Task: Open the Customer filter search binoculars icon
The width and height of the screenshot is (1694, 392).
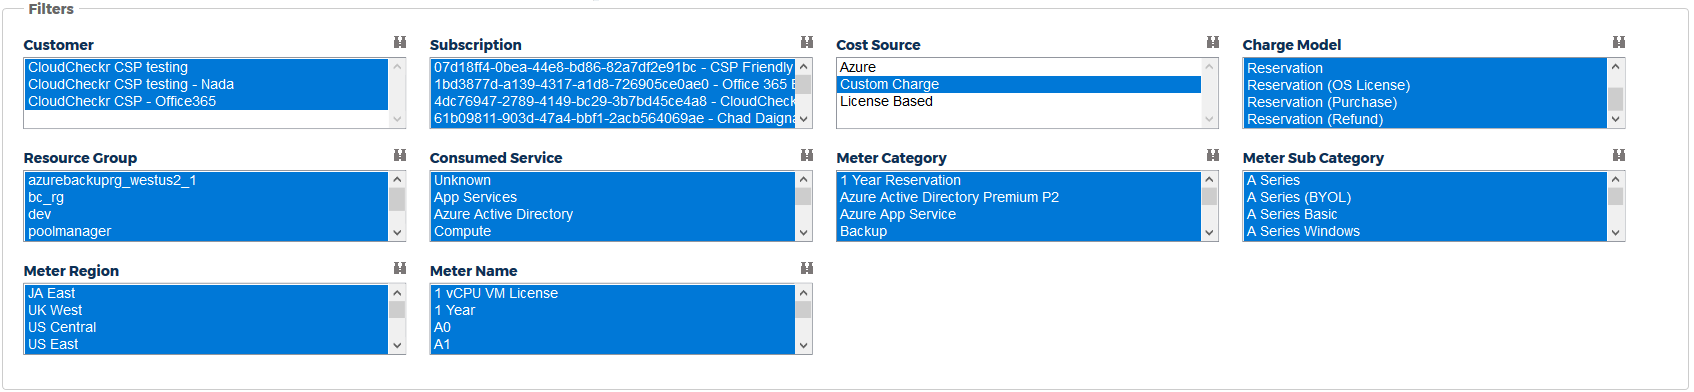Action: (x=400, y=42)
